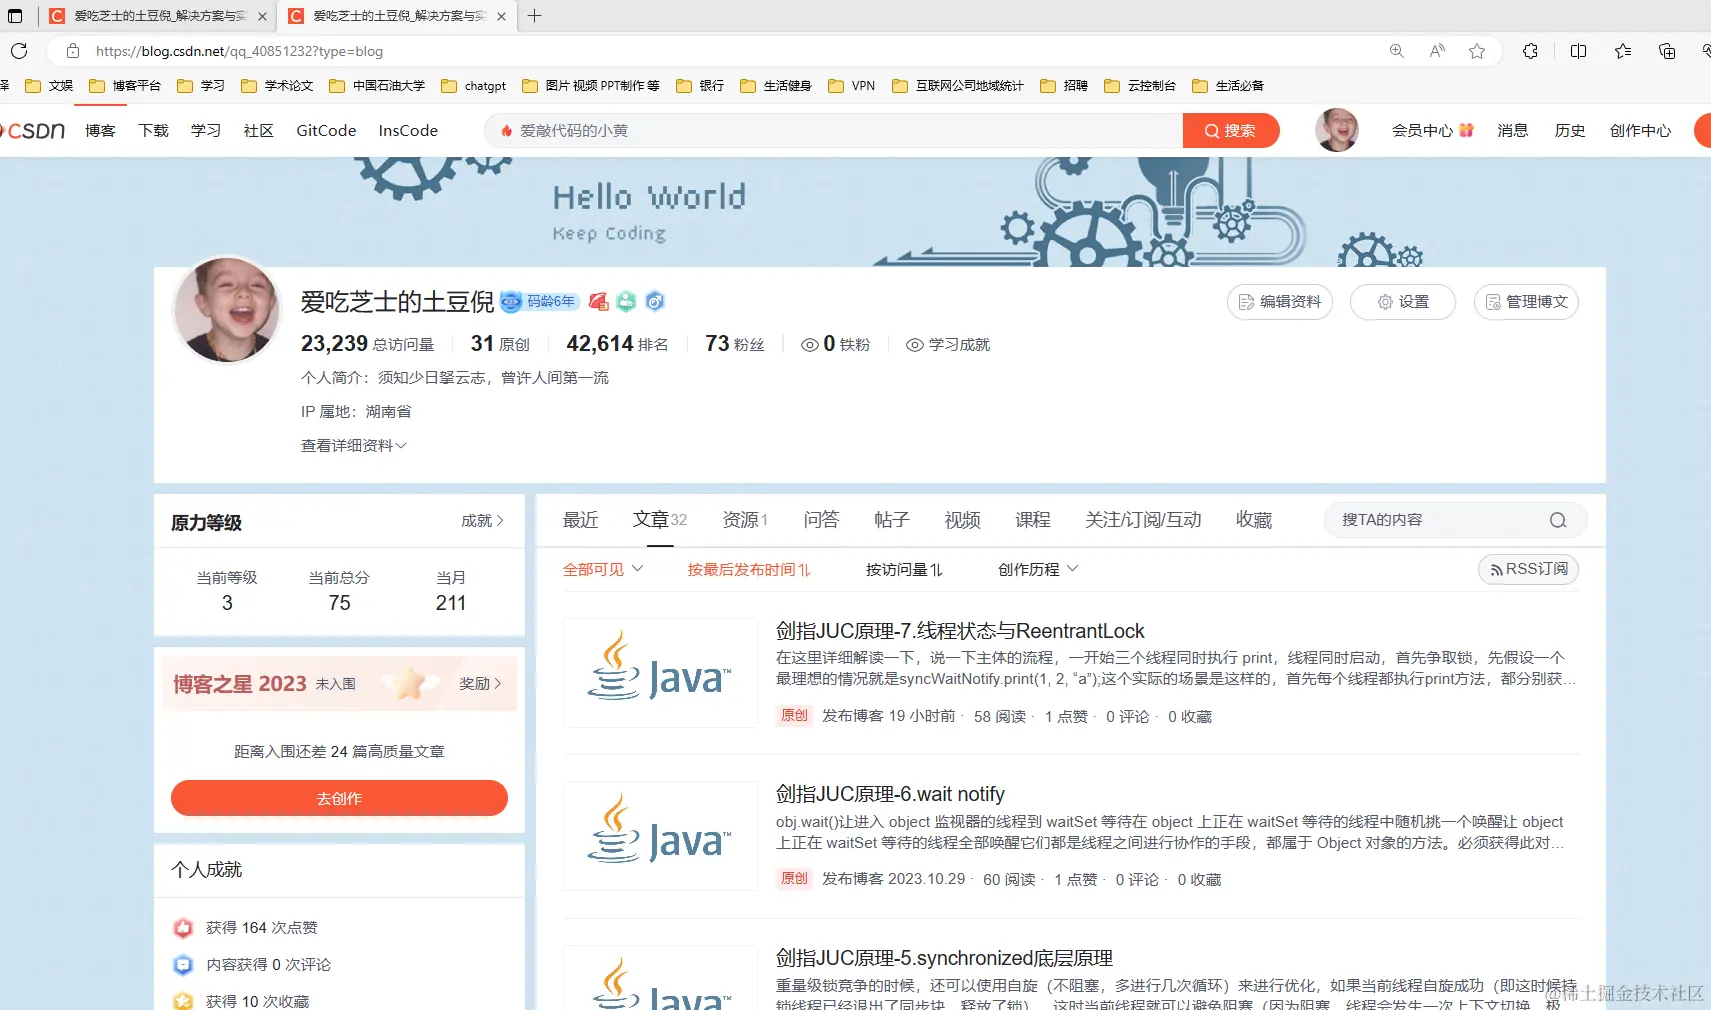This screenshot has width=1711, height=1010.
Task: Sort by 按最后发布时间
Action: point(749,569)
